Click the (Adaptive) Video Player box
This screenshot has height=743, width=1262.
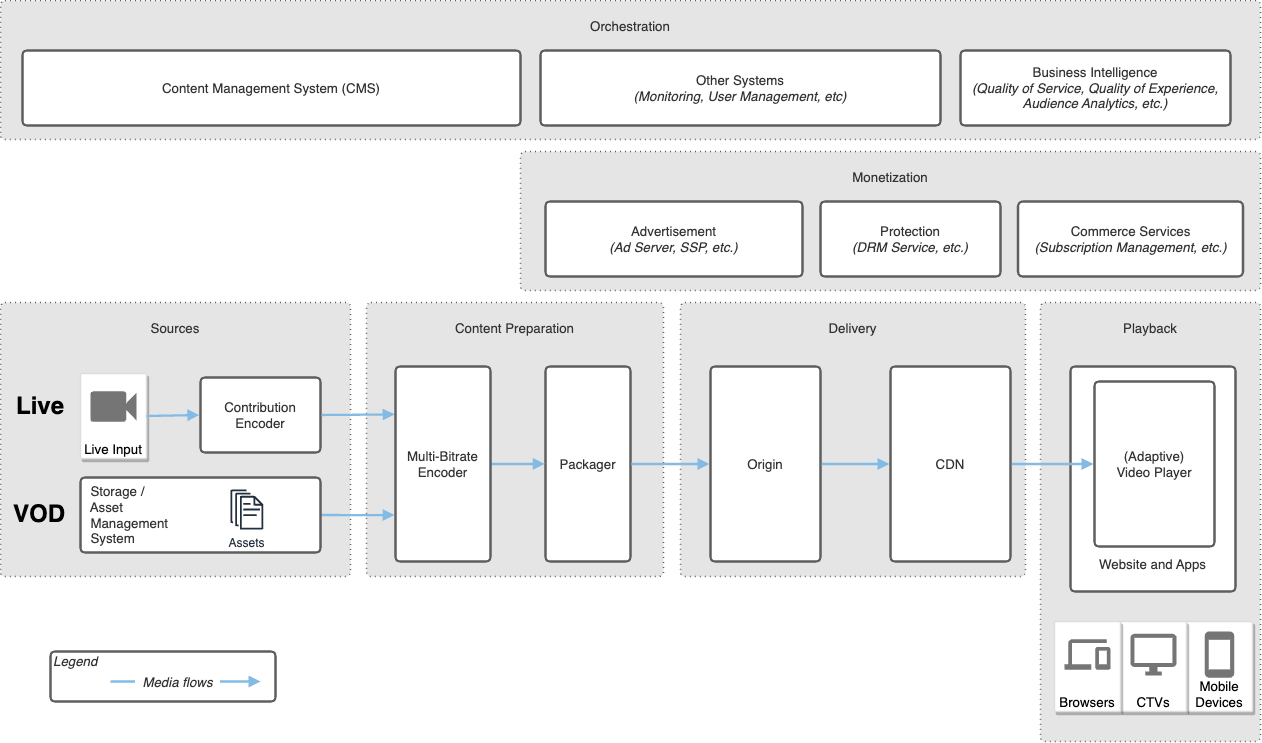click(x=1154, y=464)
